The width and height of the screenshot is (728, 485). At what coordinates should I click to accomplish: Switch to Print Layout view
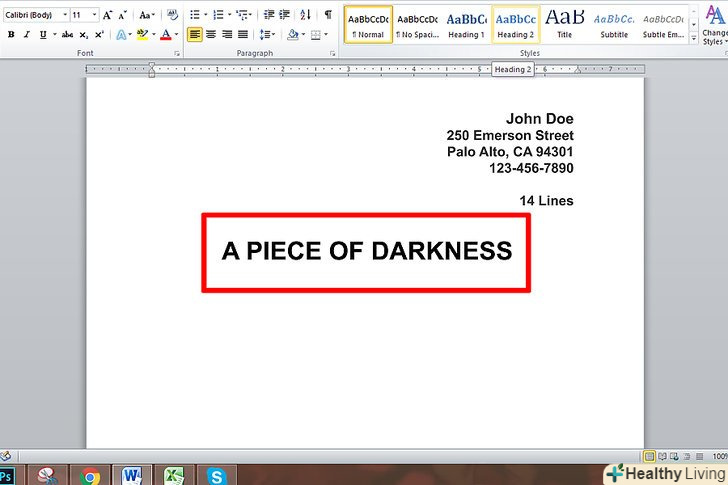650,457
